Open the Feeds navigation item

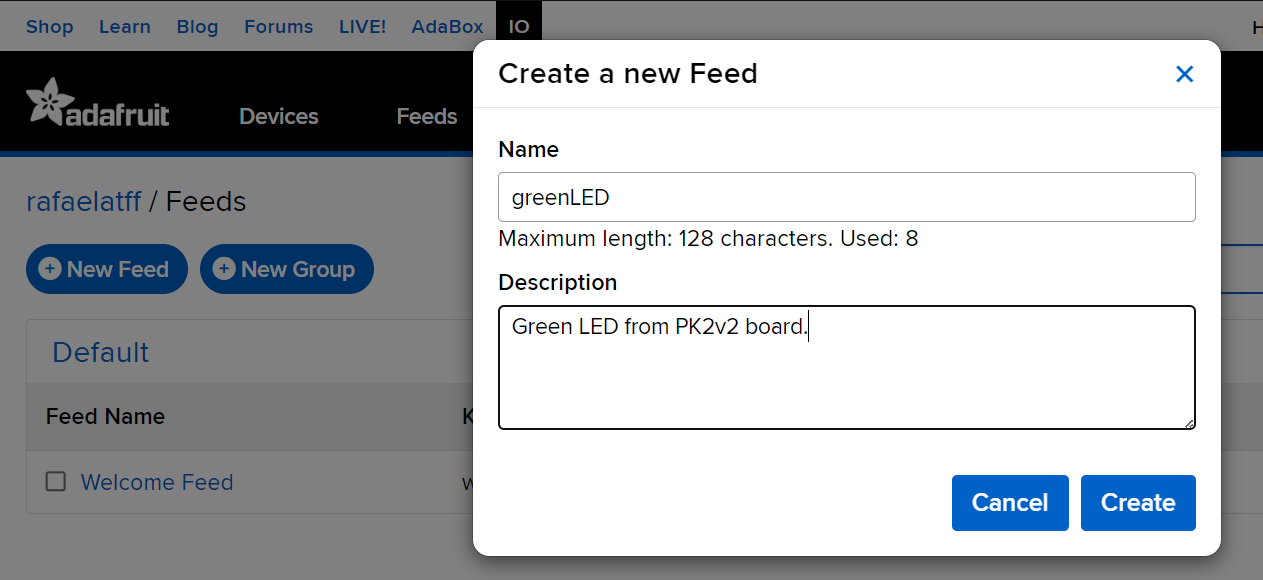426,117
